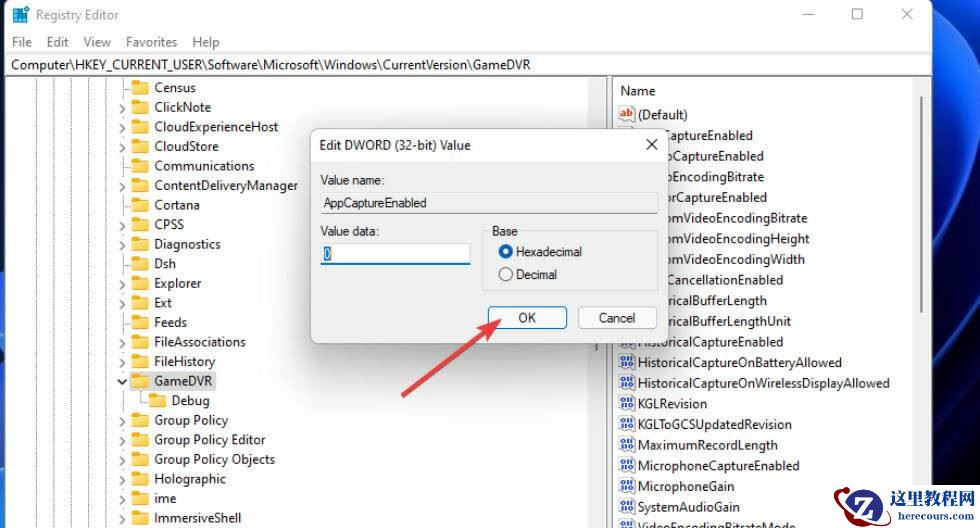Click the CloudStore folder icon
Image resolution: width=980 pixels, height=528 pixels.
tap(140, 146)
